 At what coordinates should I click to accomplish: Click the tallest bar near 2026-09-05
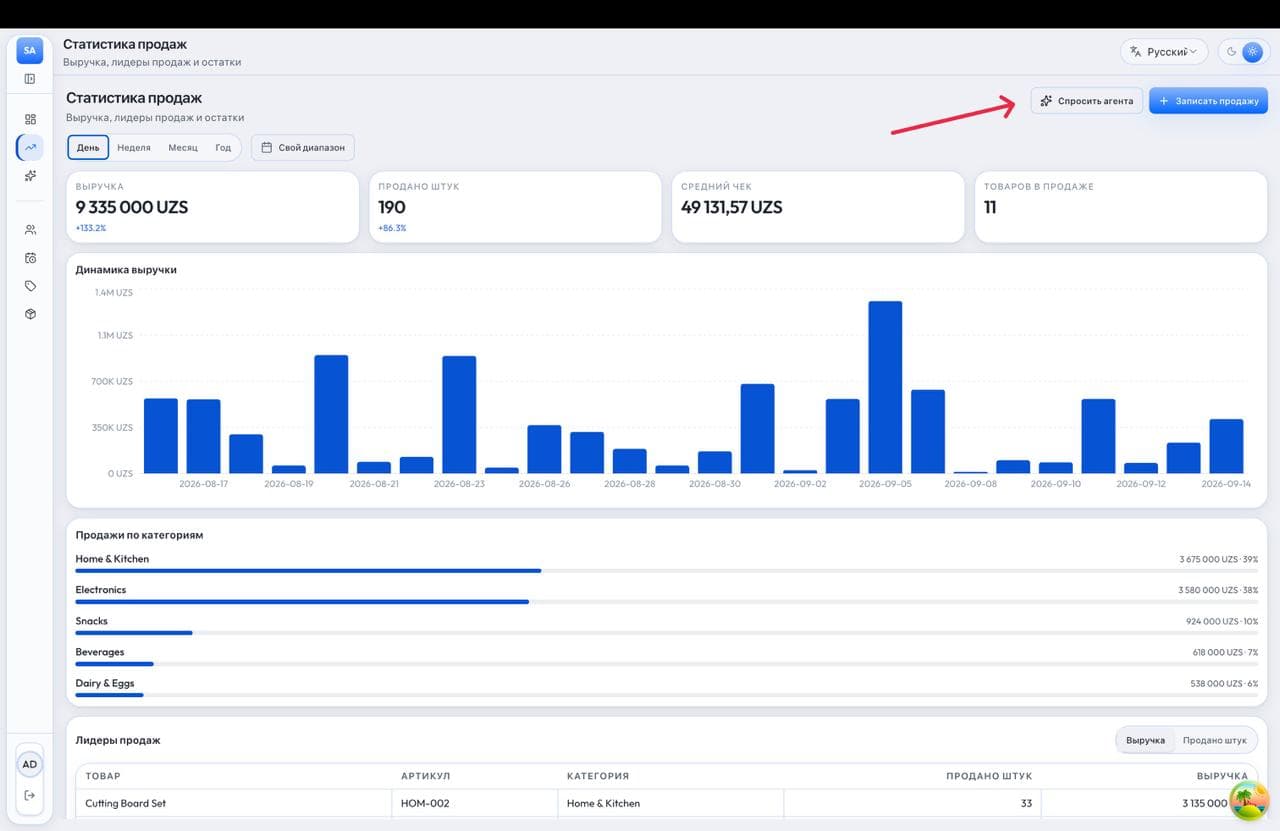pos(885,387)
